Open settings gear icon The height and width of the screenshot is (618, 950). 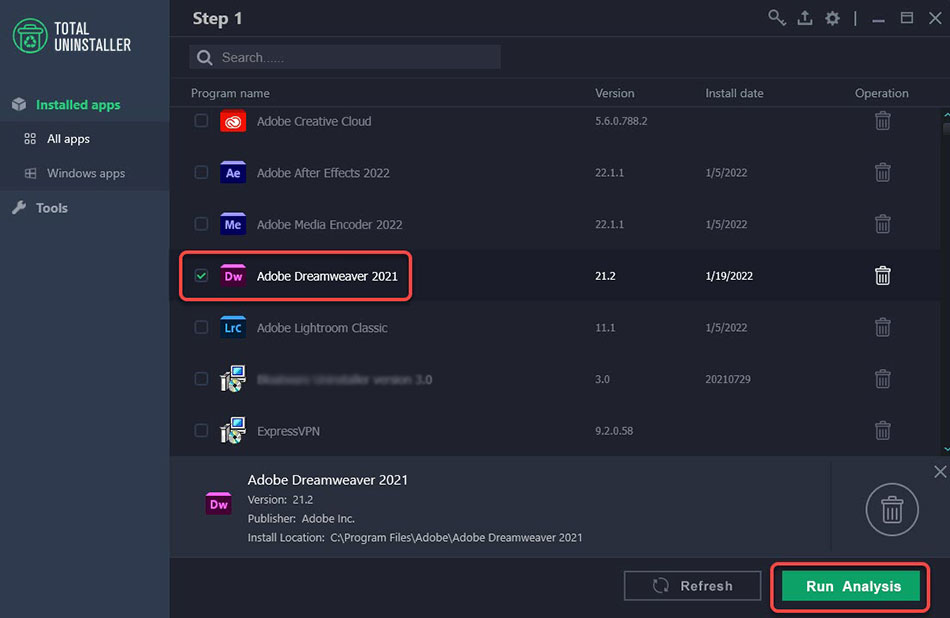832,18
